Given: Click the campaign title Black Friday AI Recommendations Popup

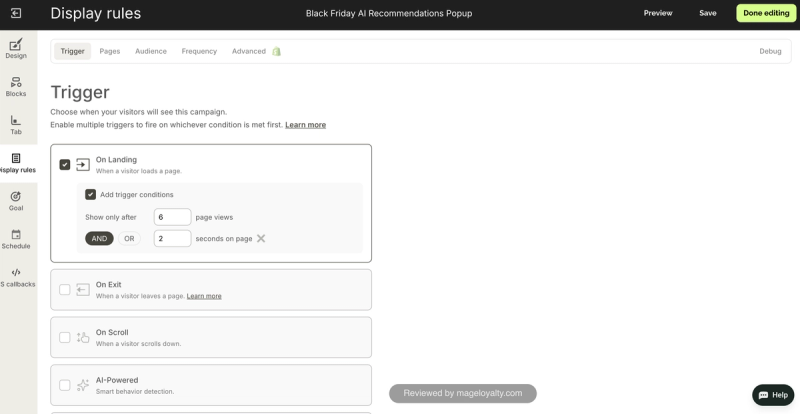Looking at the screenshot, I should [x=389, y=13].
